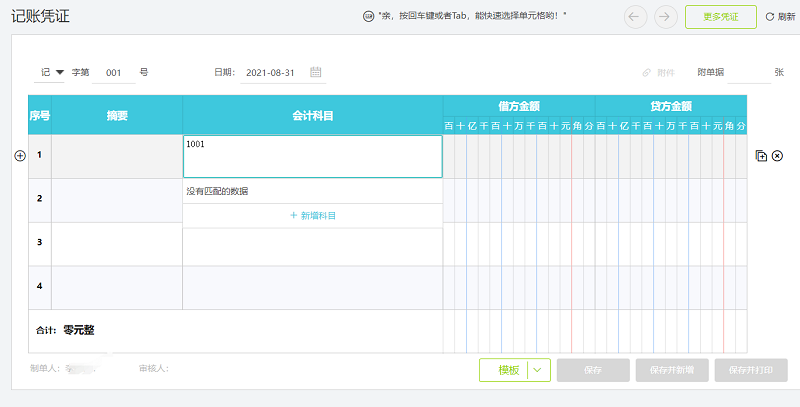800x407 pixels.
Task: Expand the 模板 template dropdown arrow
Action: tap(539, 370)
